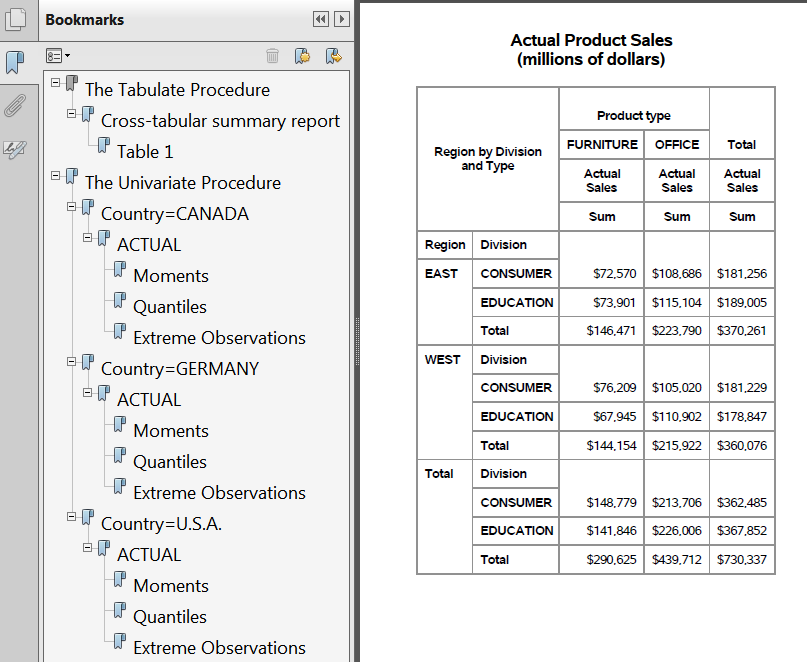Open the Page Thumbnails panel icon
Viewport: 807px width, 662px height.
(x=15, y=19)
